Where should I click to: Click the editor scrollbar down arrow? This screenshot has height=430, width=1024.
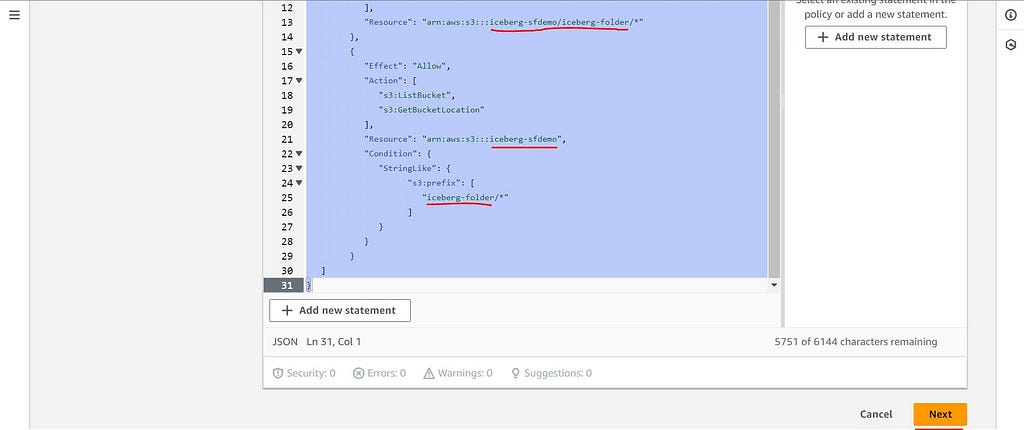pyautogui.click(x=775, y=285)
